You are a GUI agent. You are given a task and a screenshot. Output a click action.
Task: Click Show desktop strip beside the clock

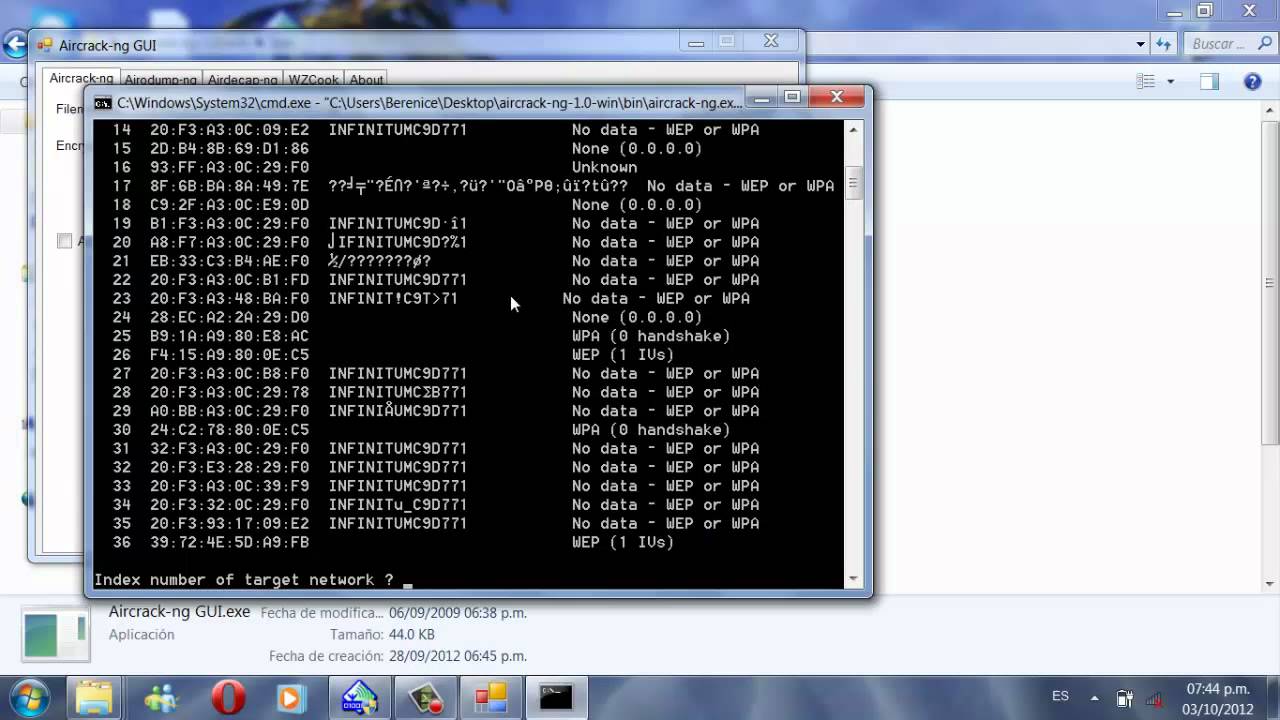click(1272, 698)
